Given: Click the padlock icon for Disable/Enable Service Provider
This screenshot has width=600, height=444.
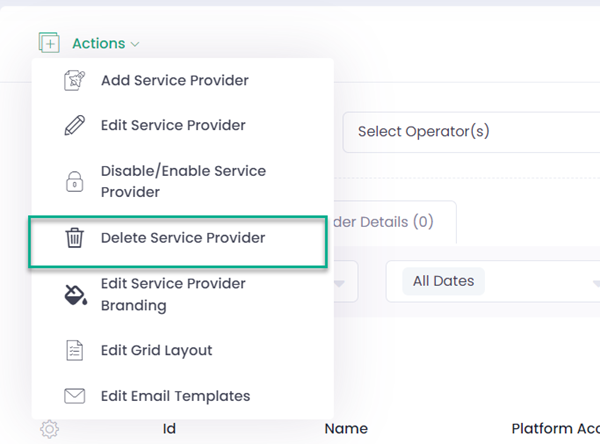Looking at the screenshot, I should tap(74, 181).
